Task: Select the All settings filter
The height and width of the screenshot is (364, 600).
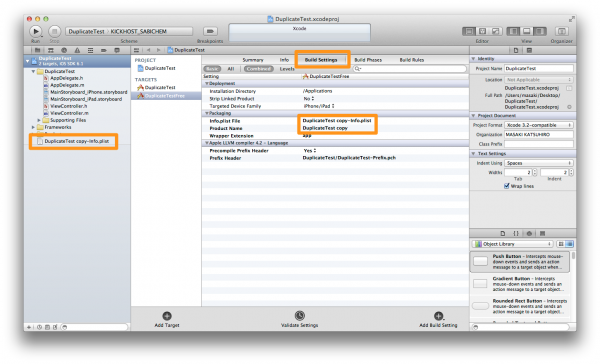Action: coord(231,69)
